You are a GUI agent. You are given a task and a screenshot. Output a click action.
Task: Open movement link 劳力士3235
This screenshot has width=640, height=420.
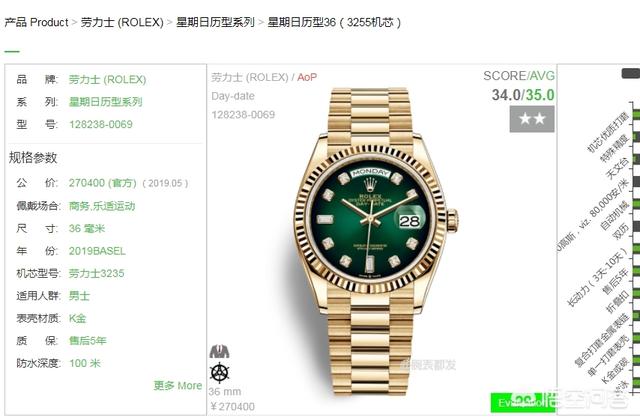[x=96, y=273]
